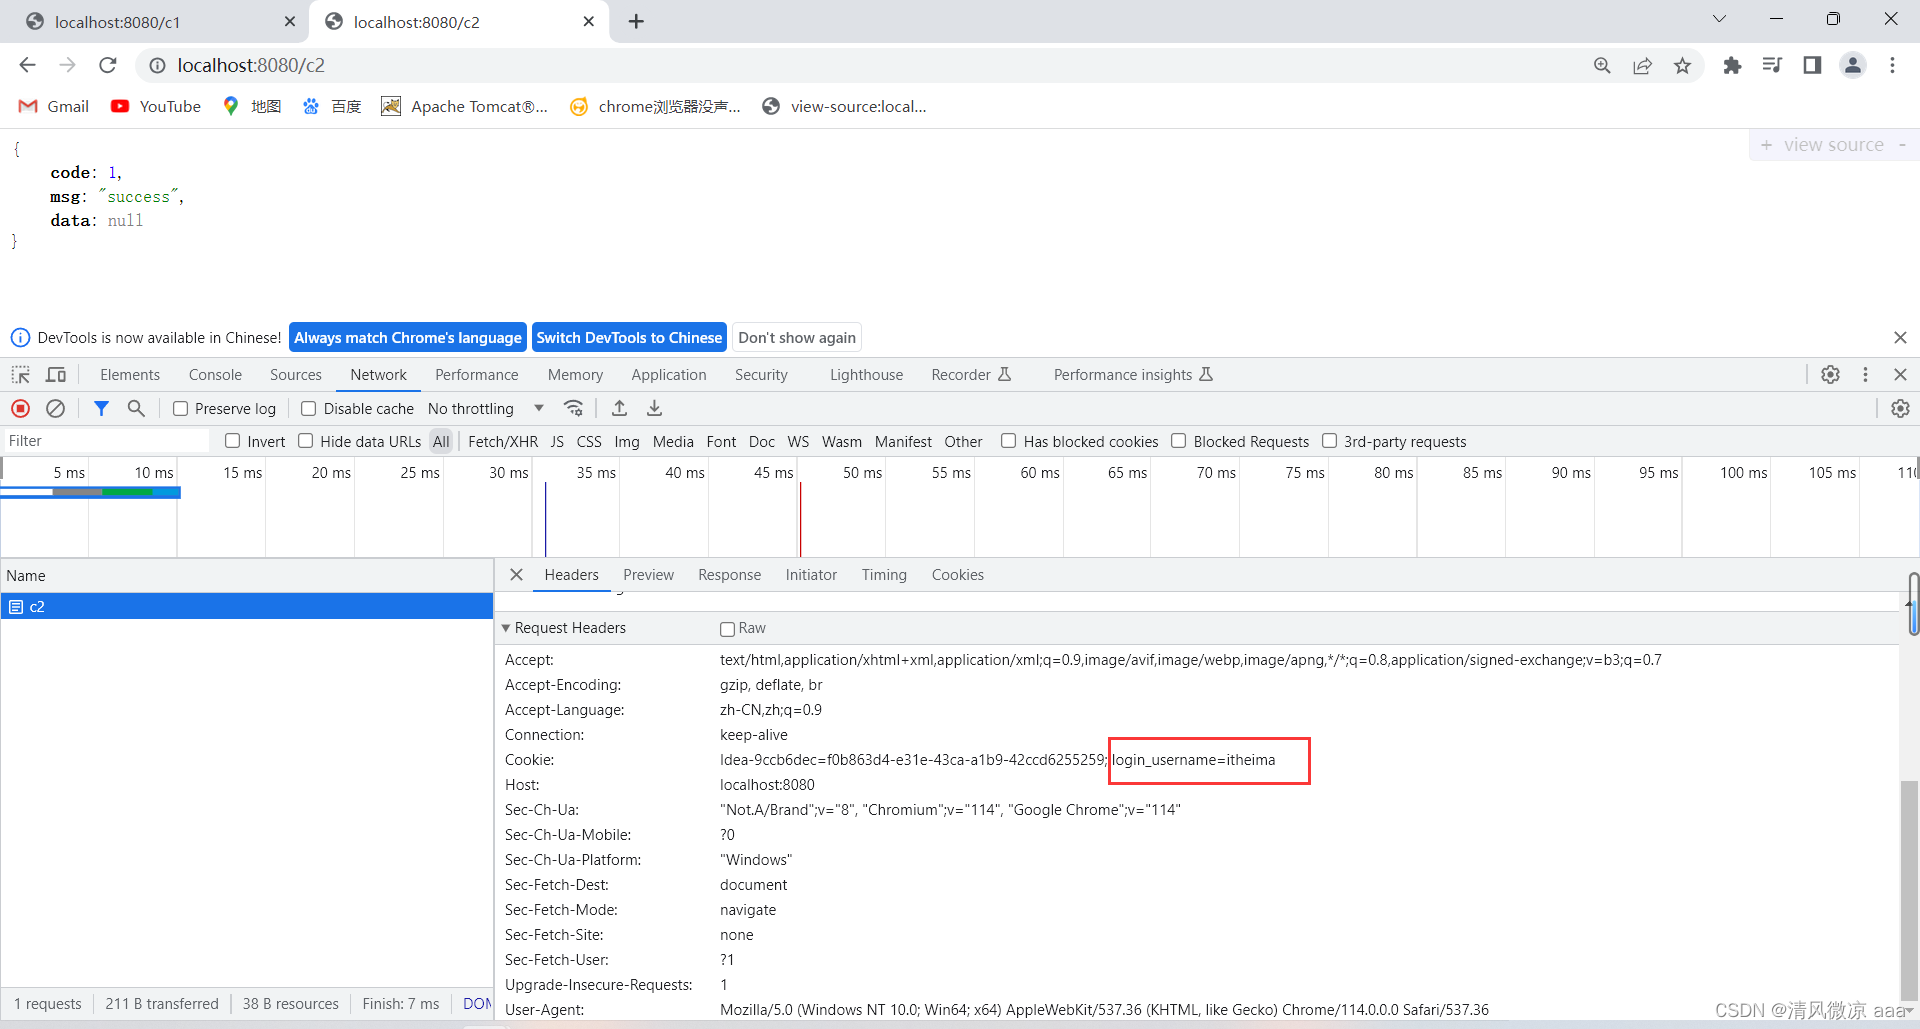Reload the page with the refresh icon
The height and width of the screenshot is (1029, 1920).
pos(107,65)
